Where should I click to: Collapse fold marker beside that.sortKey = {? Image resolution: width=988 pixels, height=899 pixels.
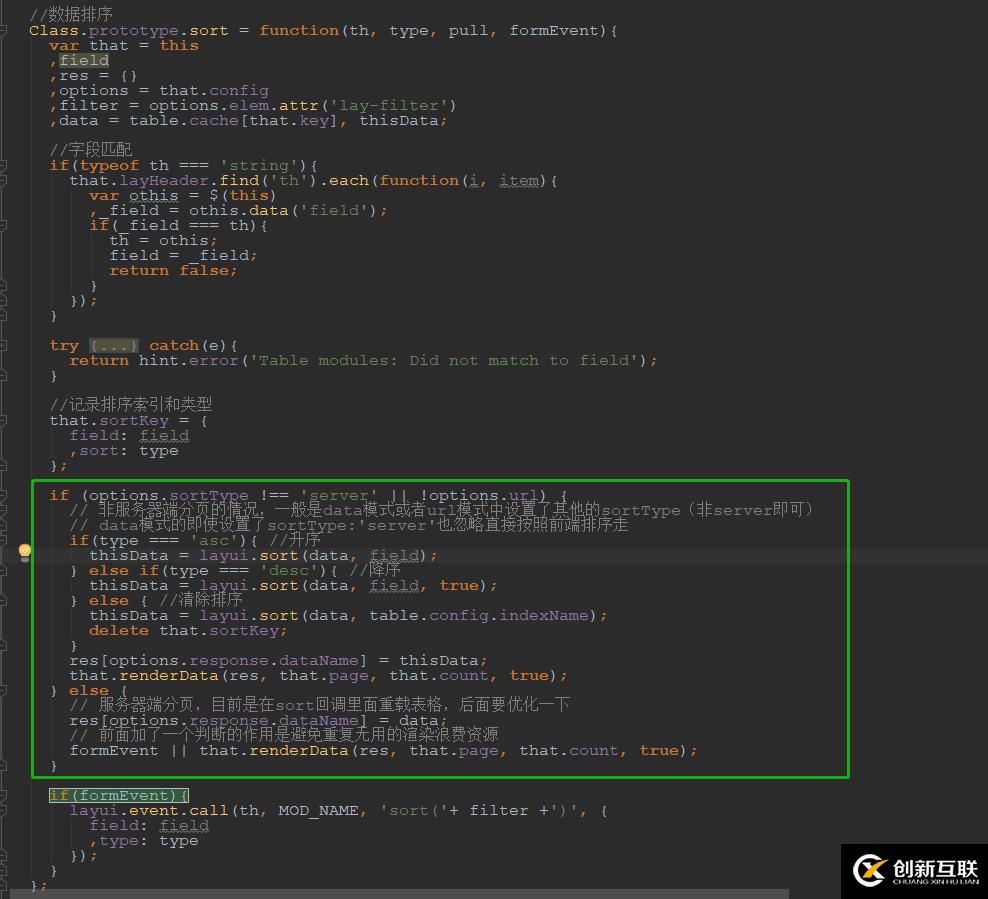click(3, 421)
